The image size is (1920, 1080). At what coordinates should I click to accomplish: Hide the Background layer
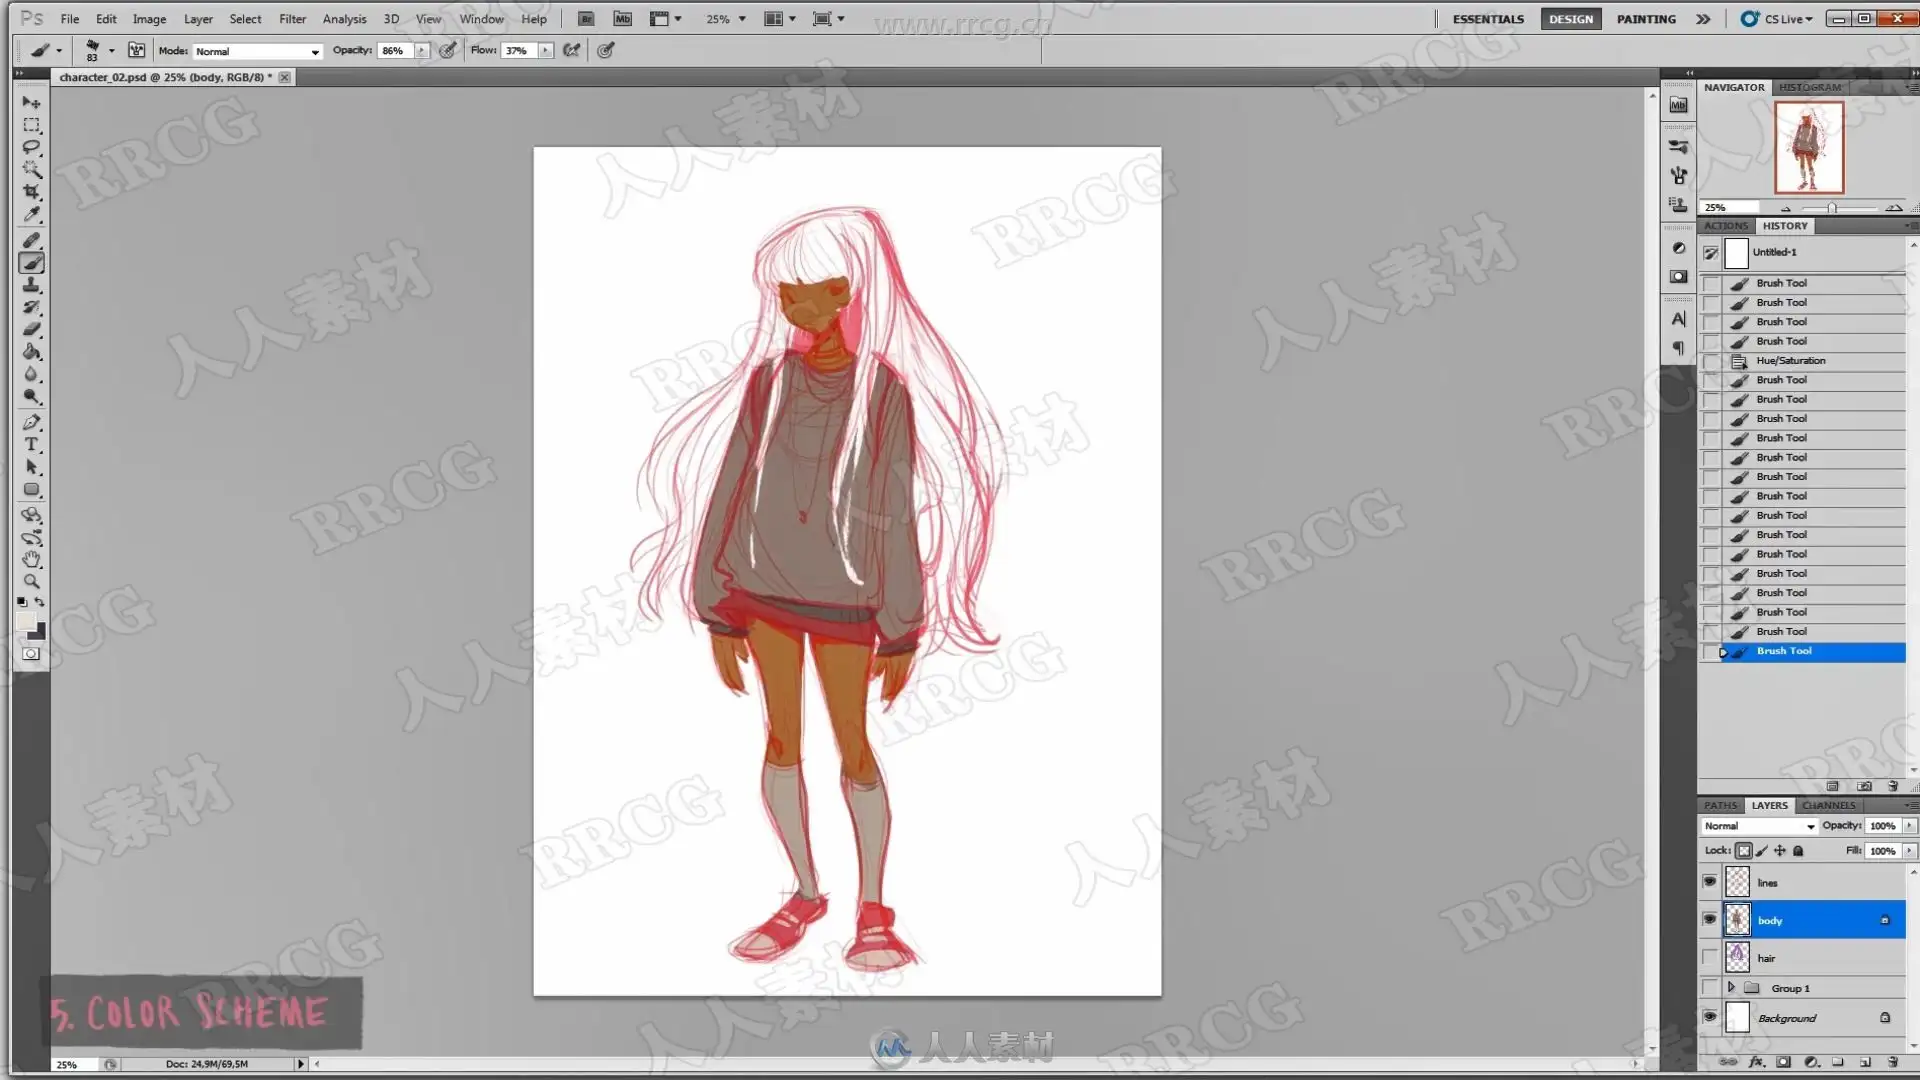pos(1710,1017)
